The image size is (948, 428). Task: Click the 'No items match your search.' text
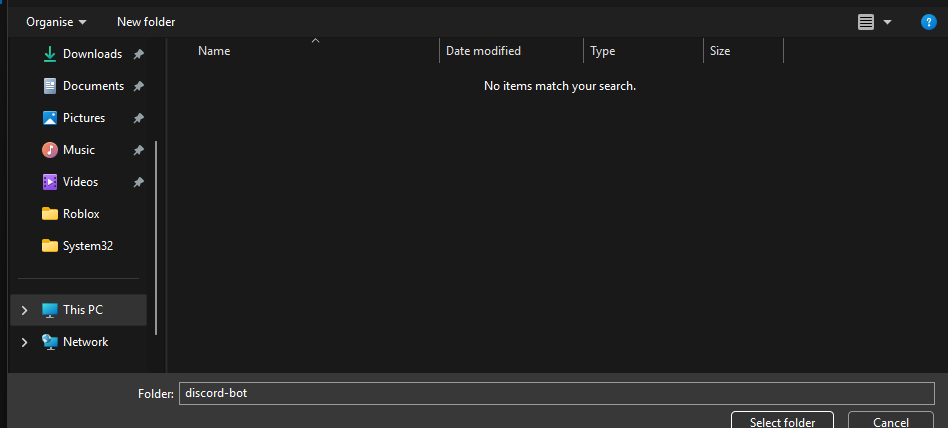coord(560,86)
